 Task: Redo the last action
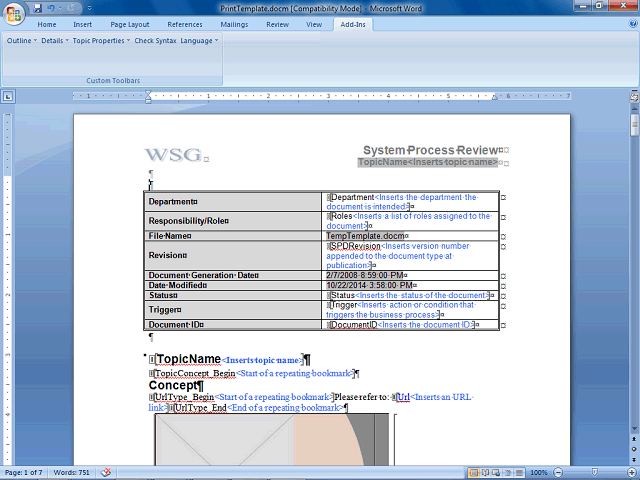(70, 8)
